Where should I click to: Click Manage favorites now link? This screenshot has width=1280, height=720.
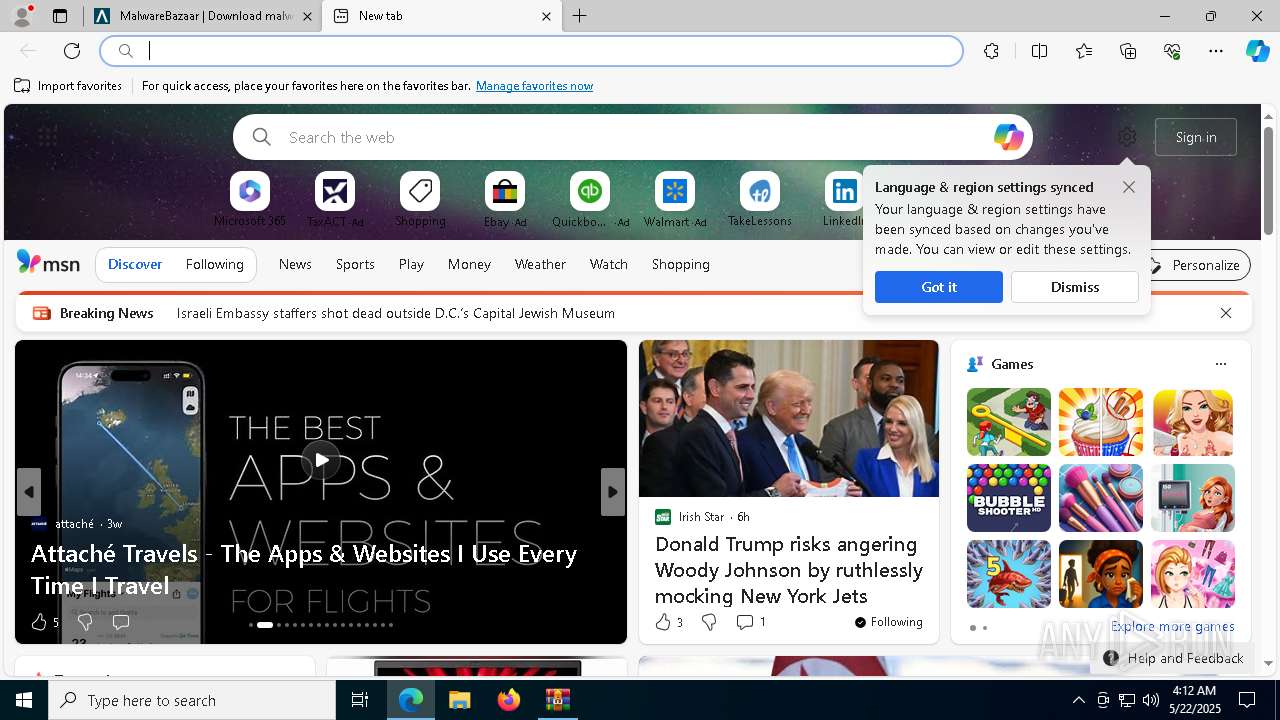coord(534,86)
